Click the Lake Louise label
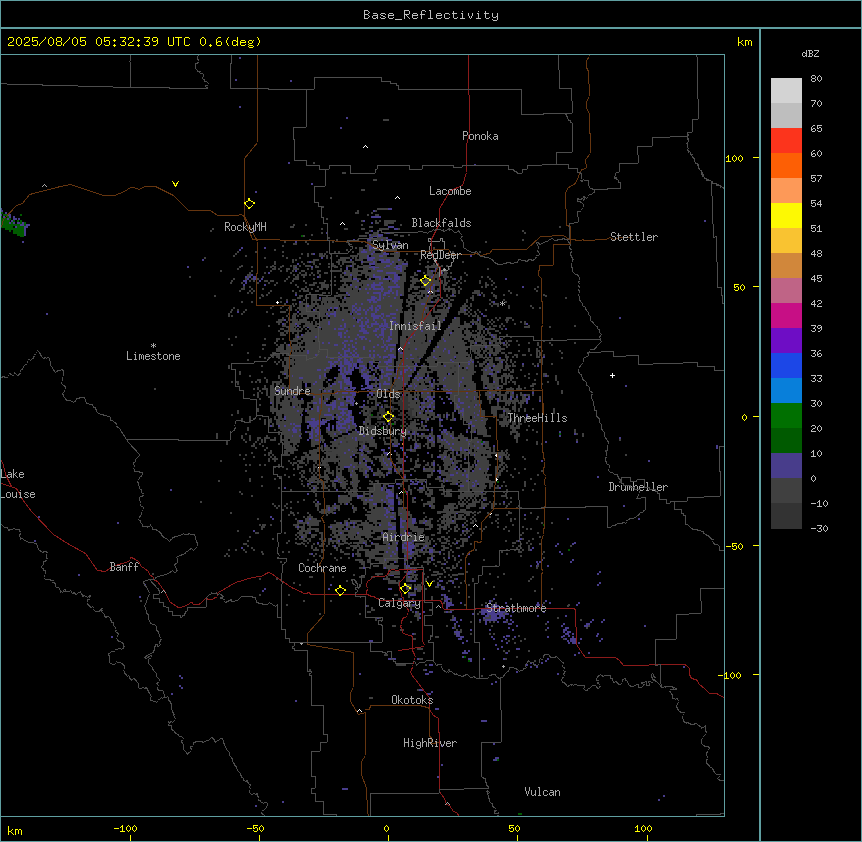This screenshot has height=842, width=862. coord(18,484)
